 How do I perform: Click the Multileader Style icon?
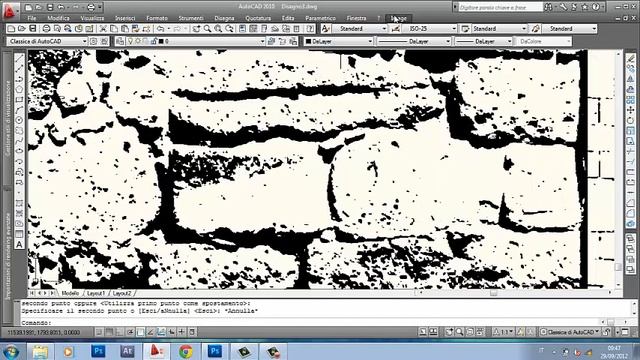(x=536, y=29)
